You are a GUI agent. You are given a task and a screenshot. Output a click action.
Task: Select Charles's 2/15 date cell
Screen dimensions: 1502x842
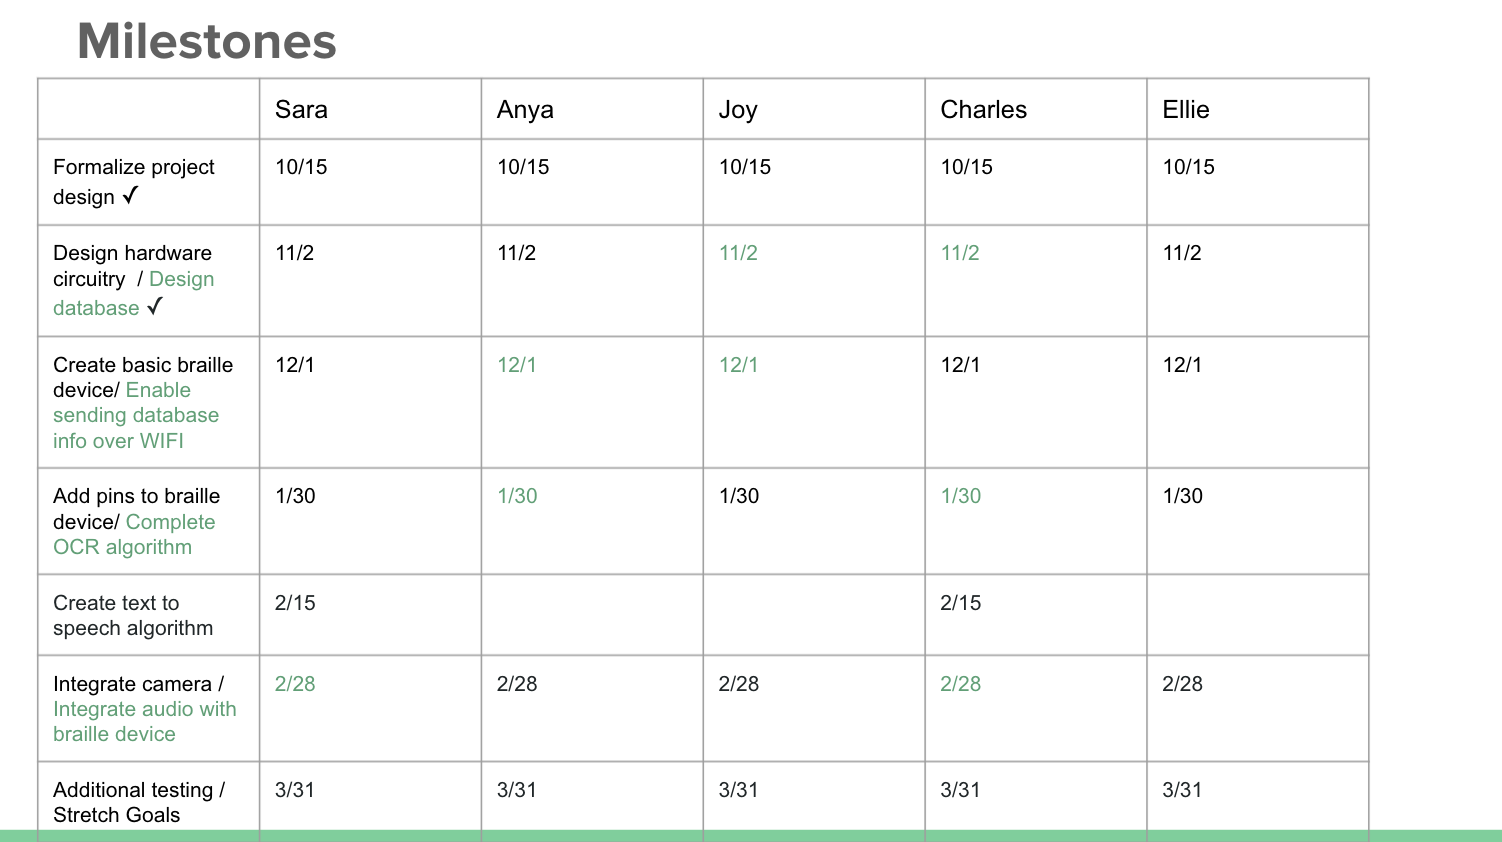point(1036,615)
